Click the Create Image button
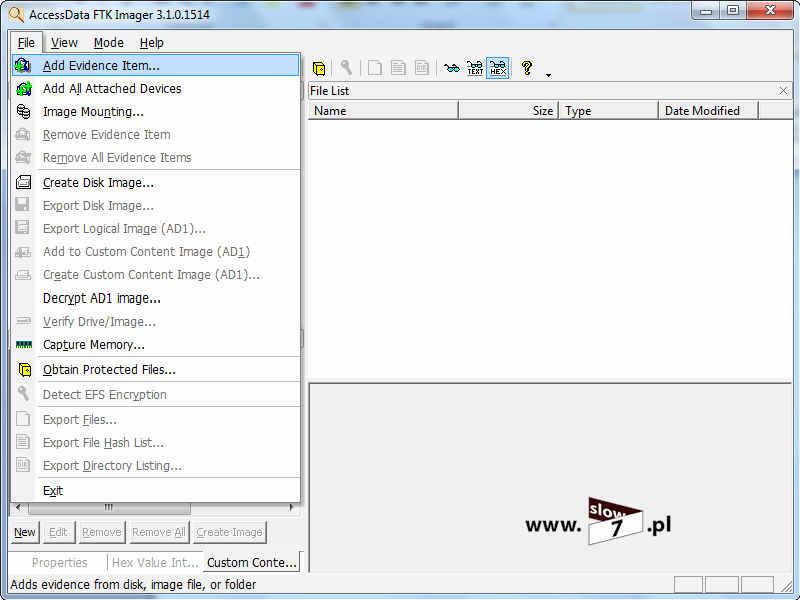Image resolution: width=800 pixels, height=600 pixels. pyautogui.click(x=229, y=532)
